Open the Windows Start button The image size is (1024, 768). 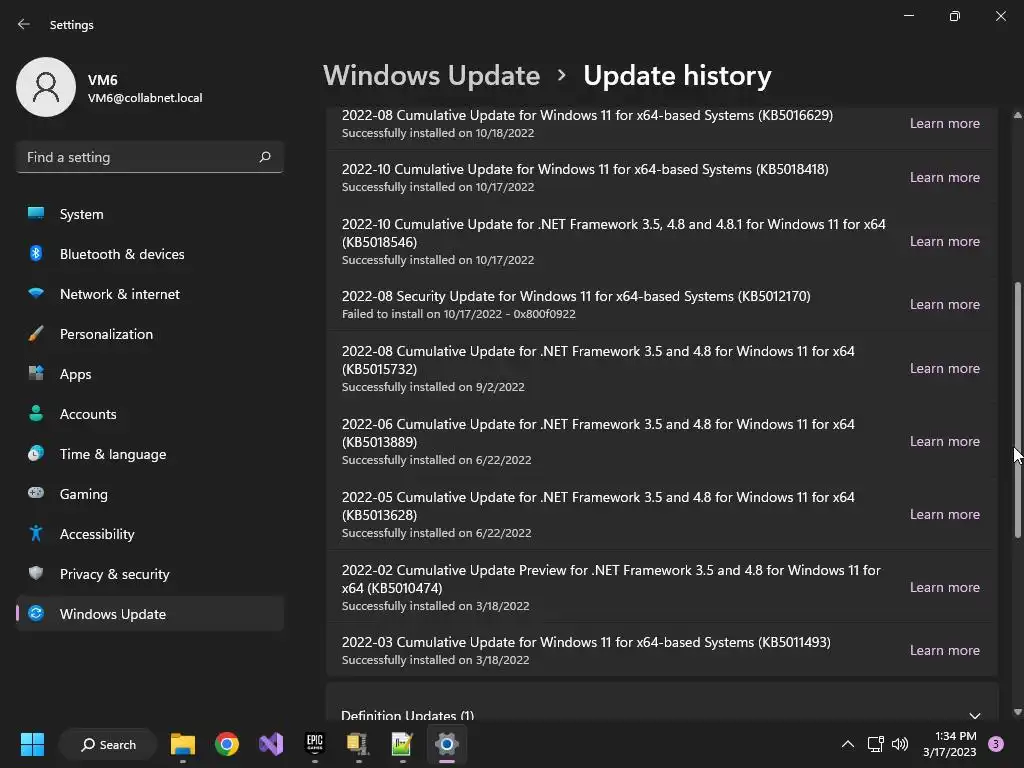(x=32, y=744)
